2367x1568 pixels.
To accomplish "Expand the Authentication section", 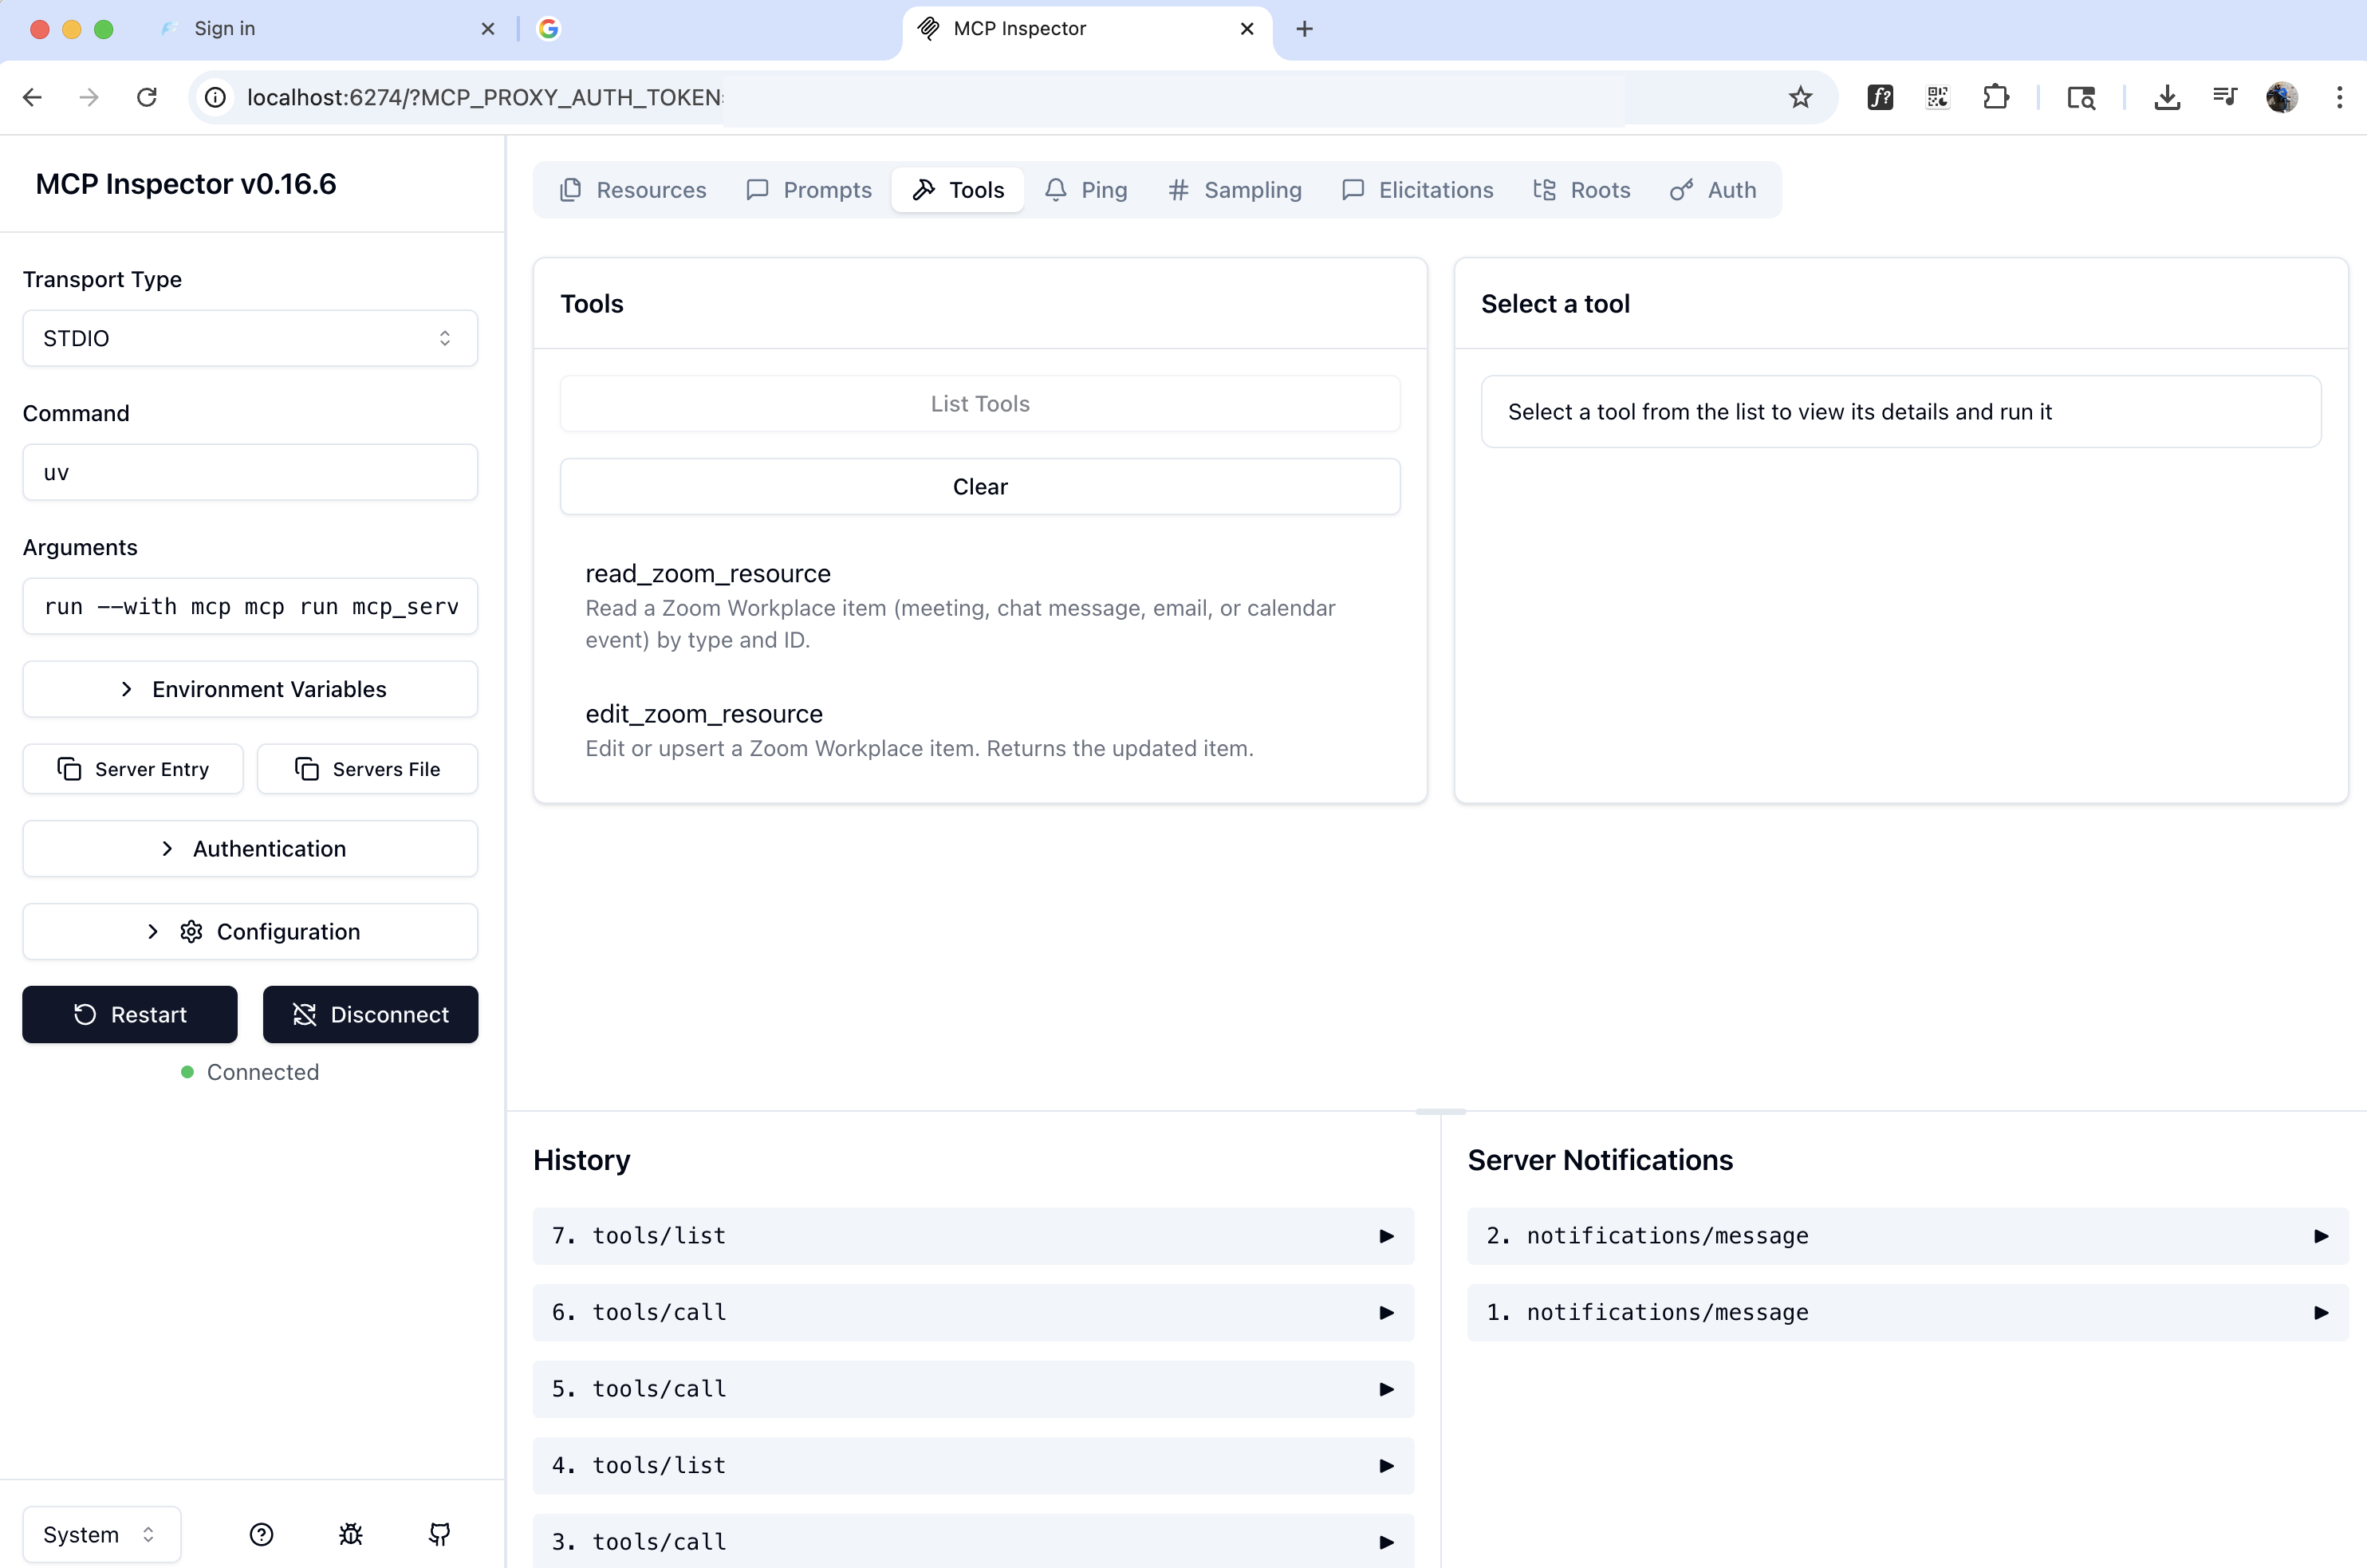I will (x=250, y=849).
